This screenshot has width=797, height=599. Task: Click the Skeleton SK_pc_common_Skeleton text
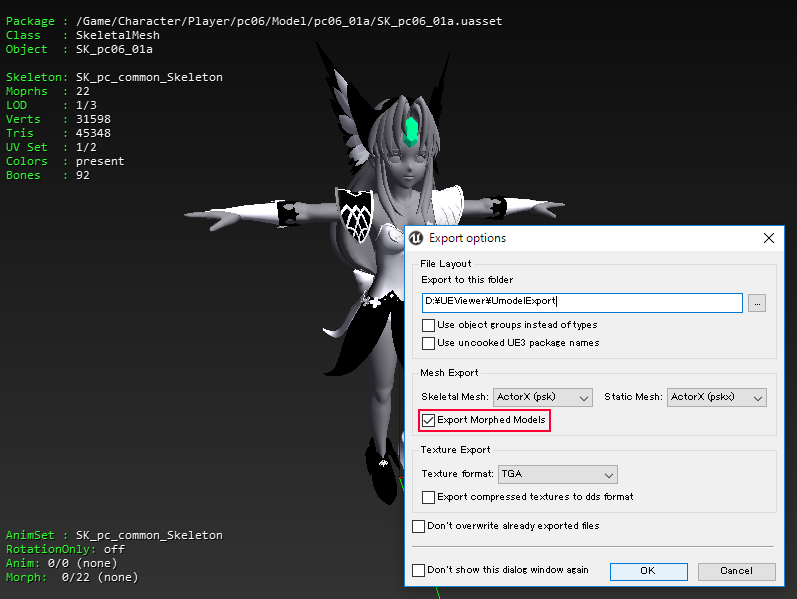(x=149, y=77)
